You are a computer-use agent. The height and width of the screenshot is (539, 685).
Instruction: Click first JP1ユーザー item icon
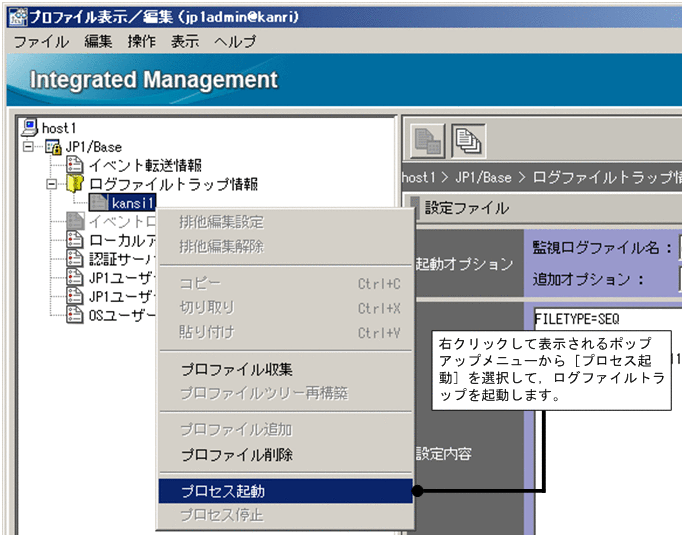point(75,277)
